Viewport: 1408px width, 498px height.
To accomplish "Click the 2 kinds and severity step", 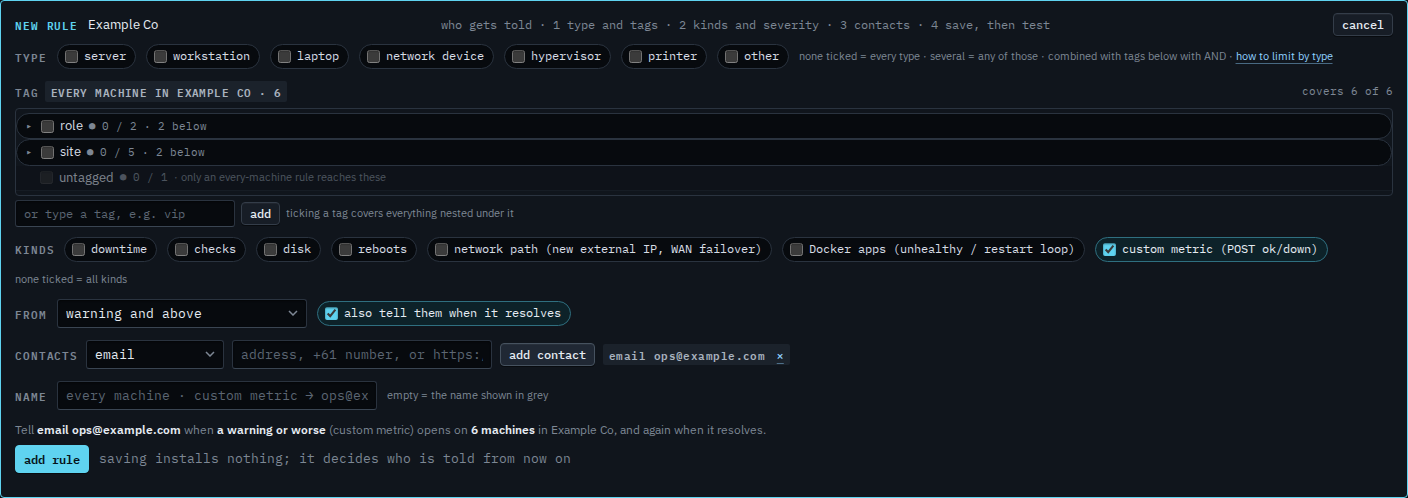I will pyautogui.click(x=751, y=25).
